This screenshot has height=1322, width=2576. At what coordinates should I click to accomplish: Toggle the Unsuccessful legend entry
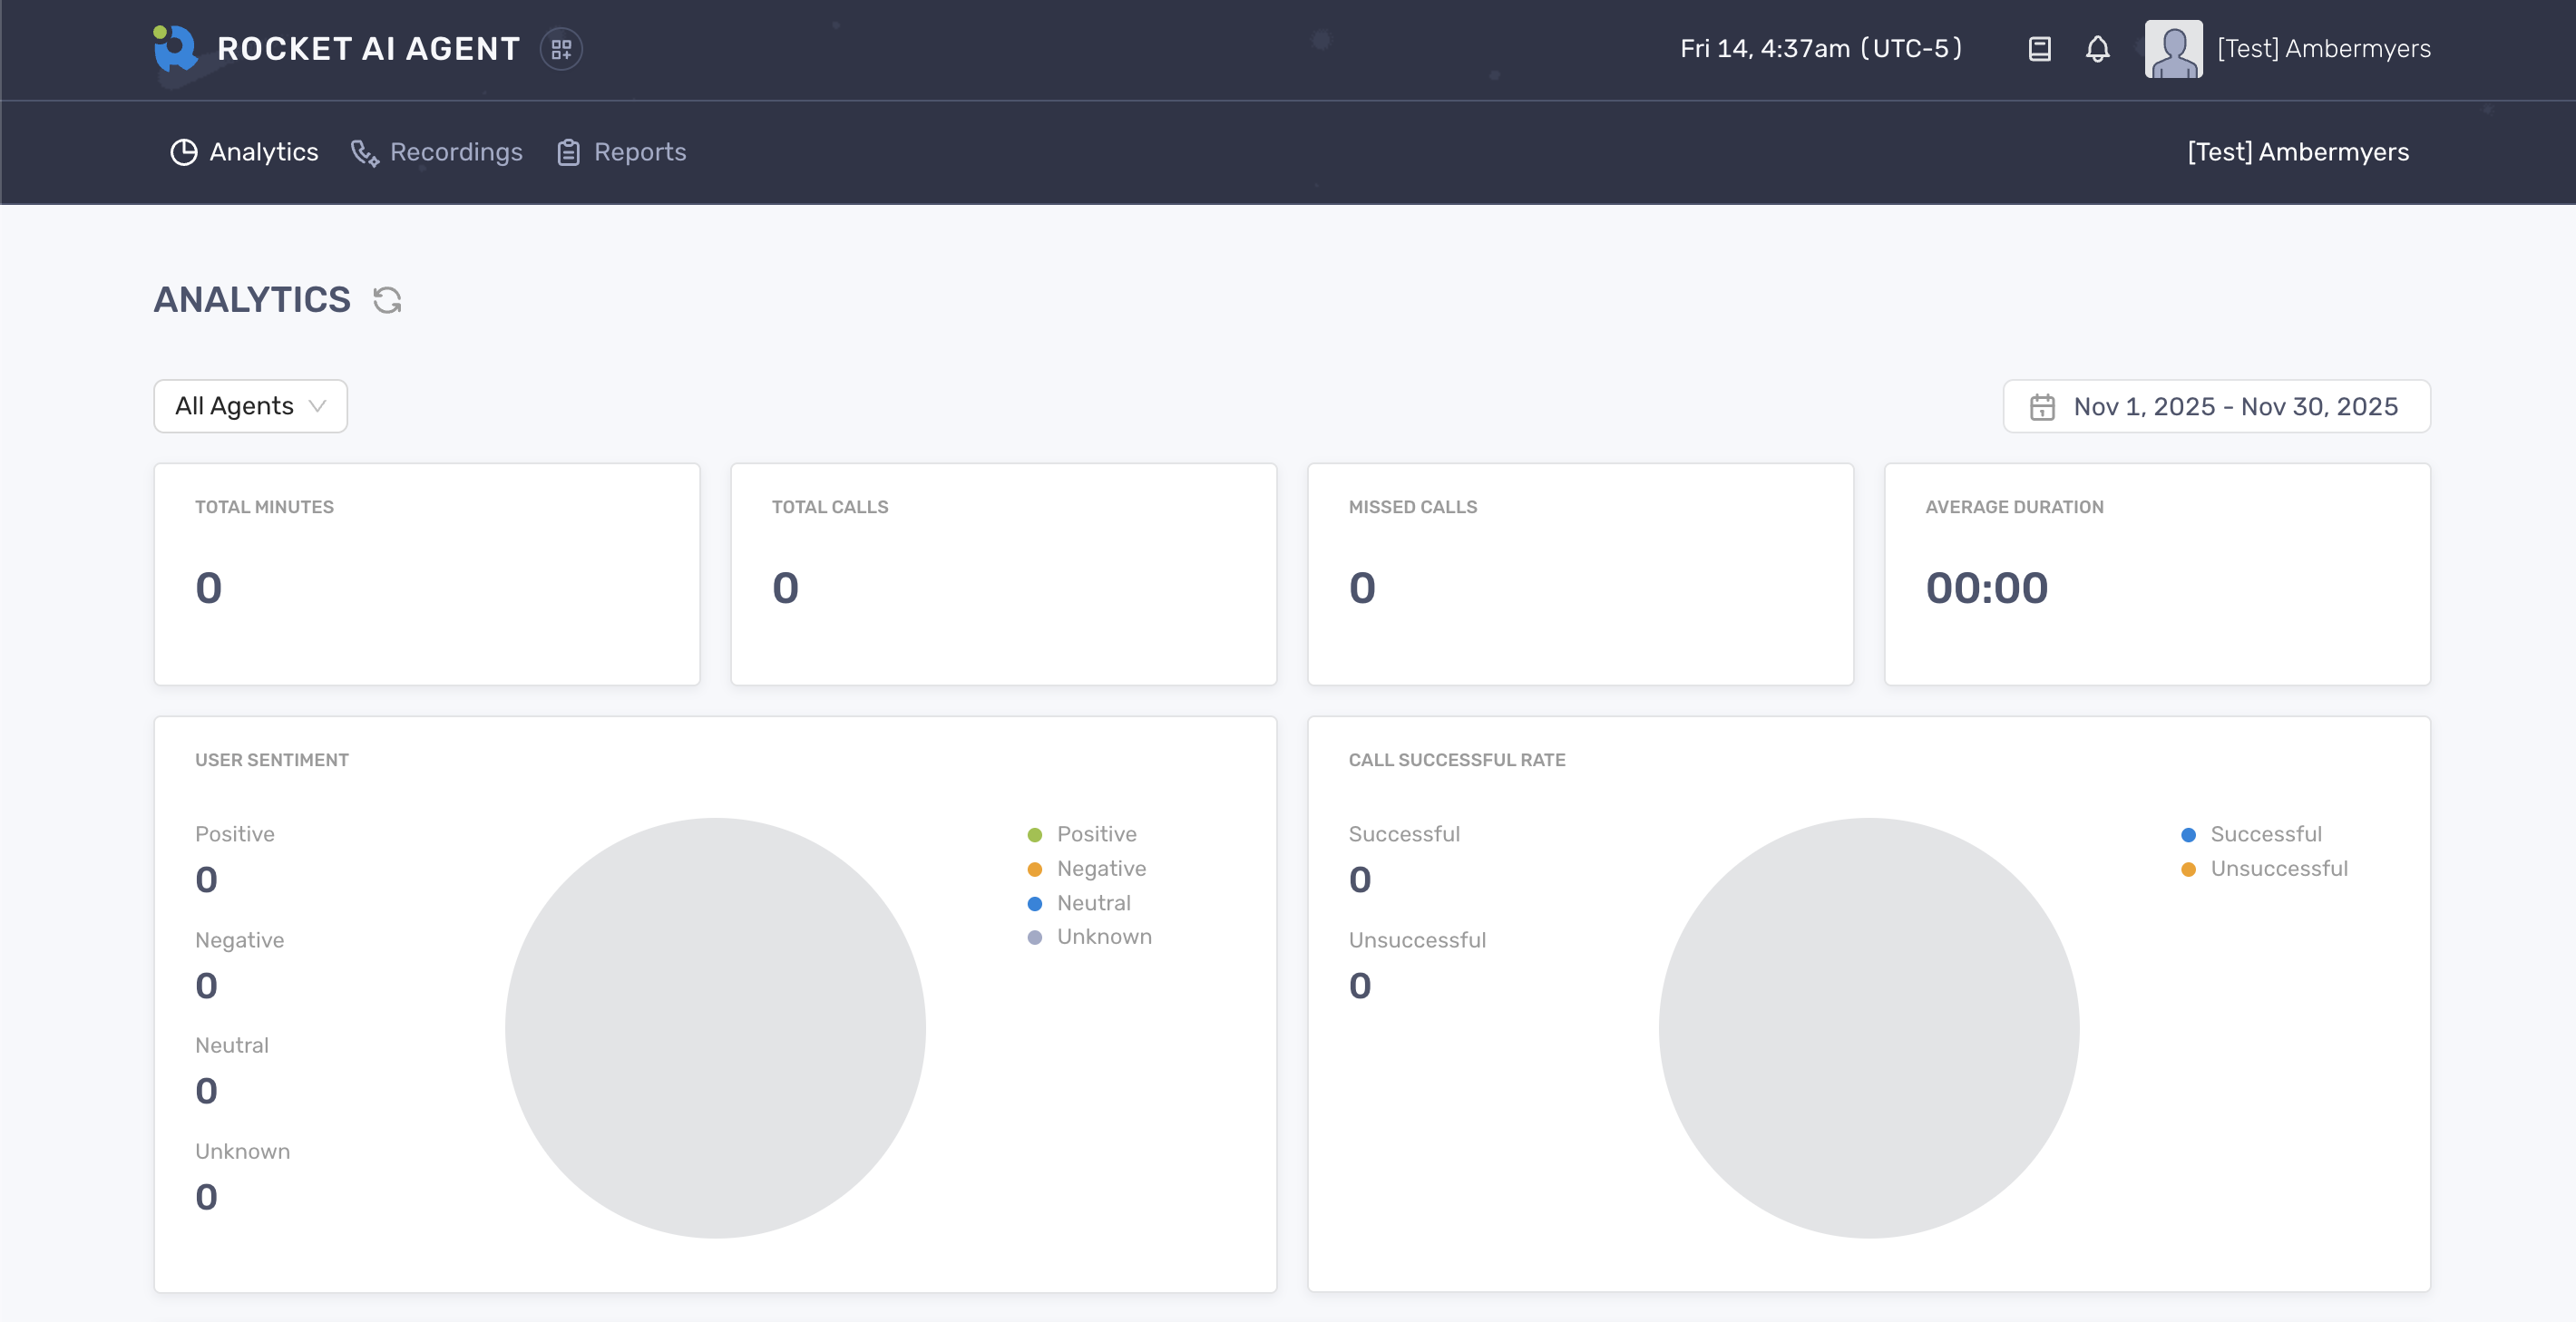pyautogui.click(x=2278, y=869)
